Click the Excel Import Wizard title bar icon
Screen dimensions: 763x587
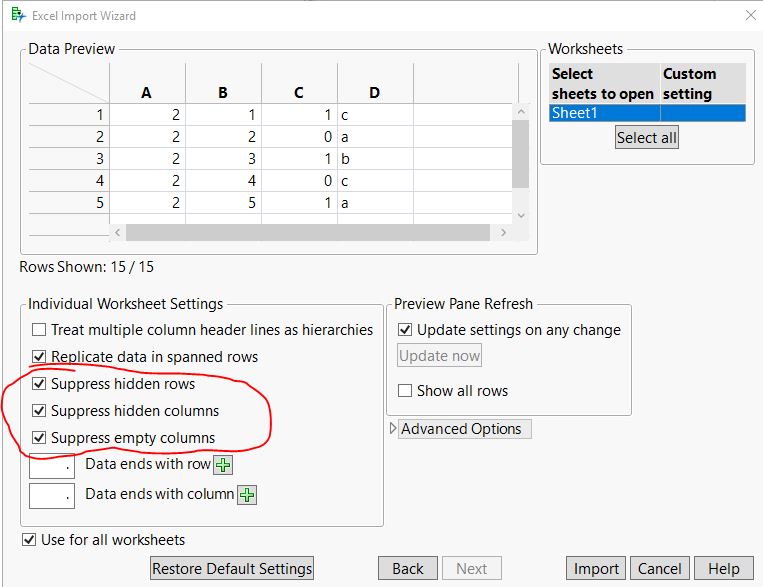18,15
